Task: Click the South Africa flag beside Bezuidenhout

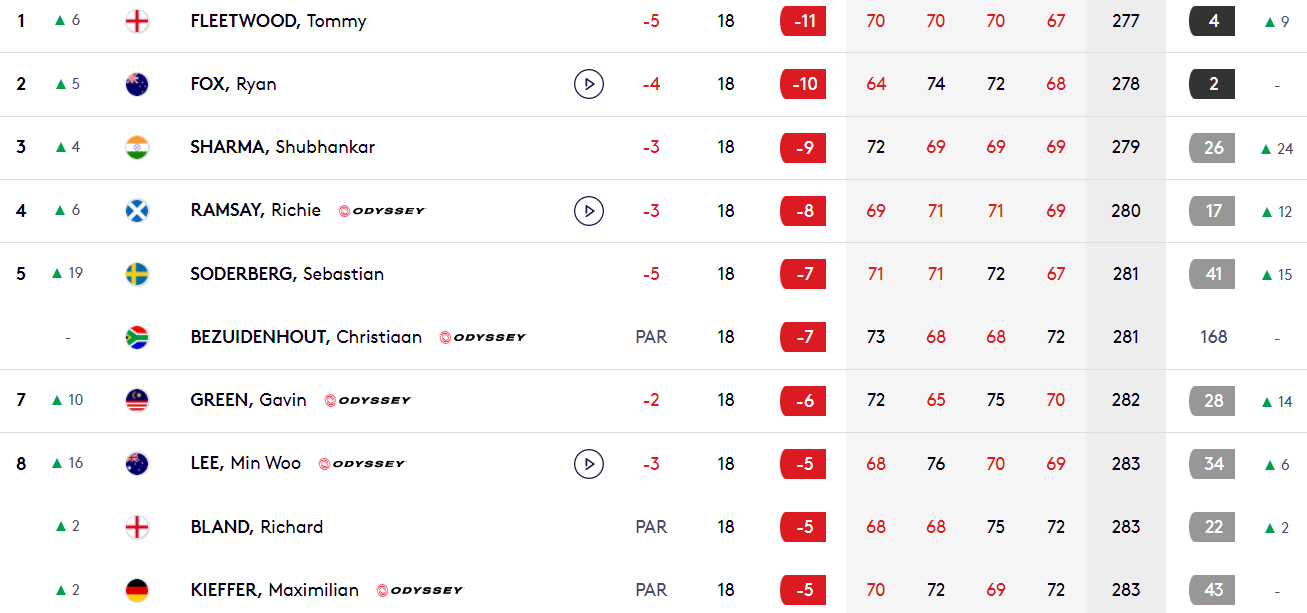Action: tap(137, 337)
